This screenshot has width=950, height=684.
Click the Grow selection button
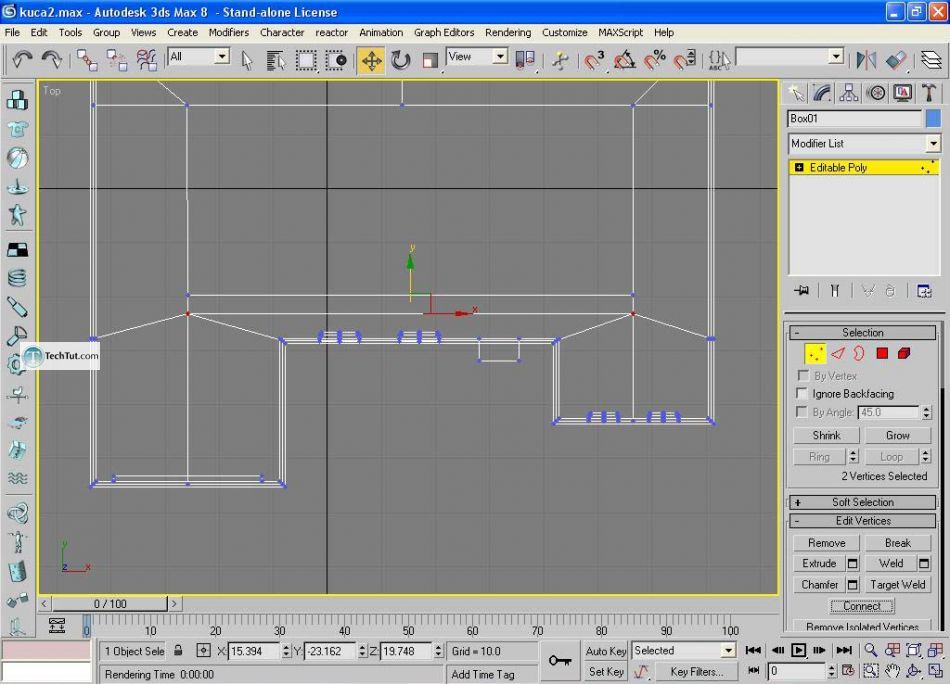pyautogui.click(x=897, y=436)
